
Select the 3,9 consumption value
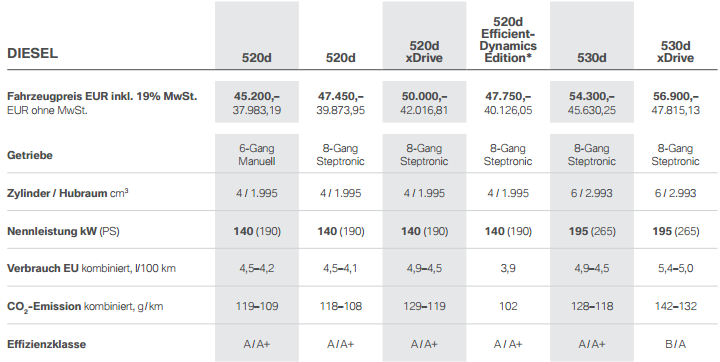[x=508, y=269]
